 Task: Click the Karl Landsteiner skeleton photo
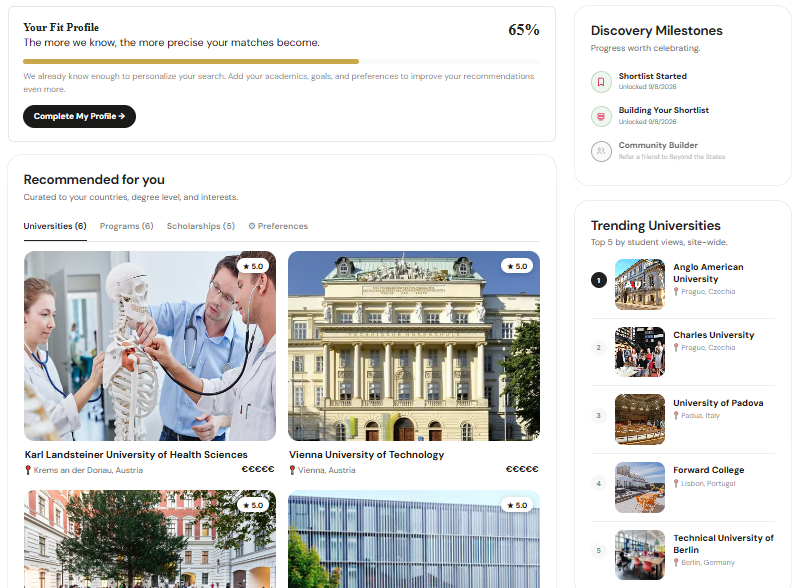point(150,346)
